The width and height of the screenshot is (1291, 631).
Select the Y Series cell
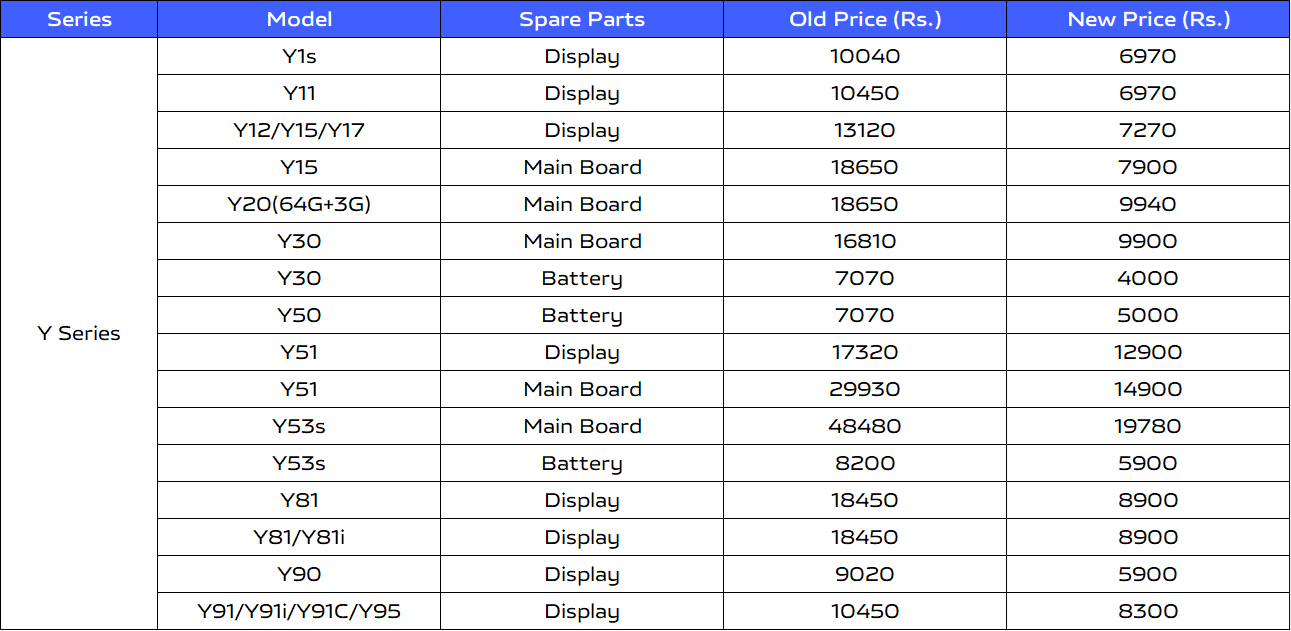pyautogui.click(x=79, y=334)
